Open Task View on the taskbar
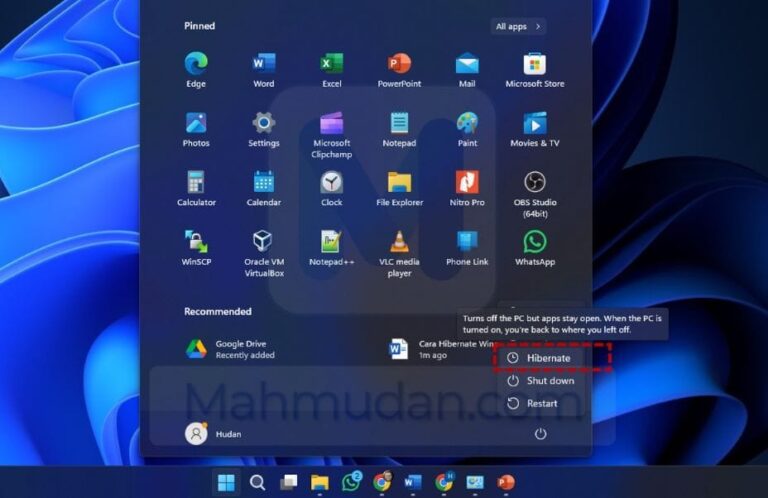The width and height of the screenshot is (768, 498). 288,483
